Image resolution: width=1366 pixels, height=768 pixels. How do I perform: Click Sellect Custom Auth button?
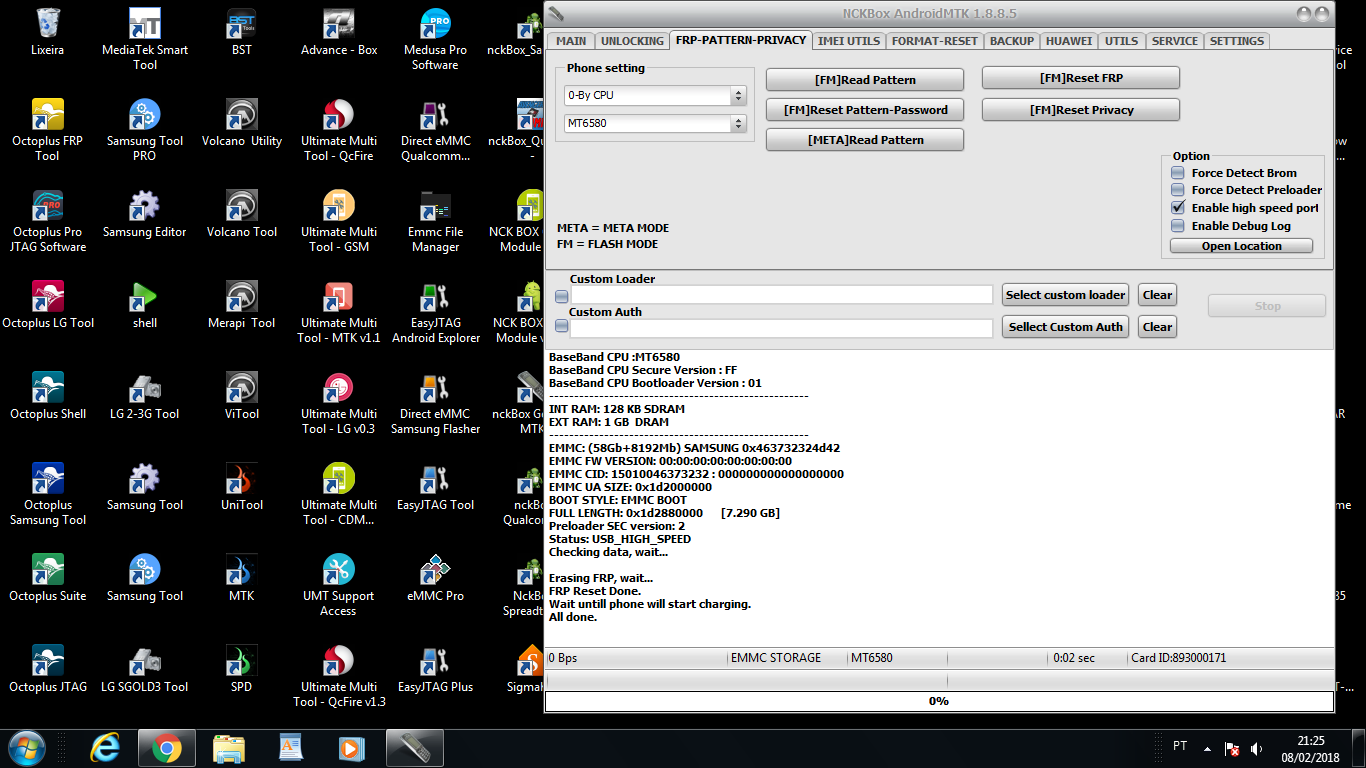(1065, 327)
